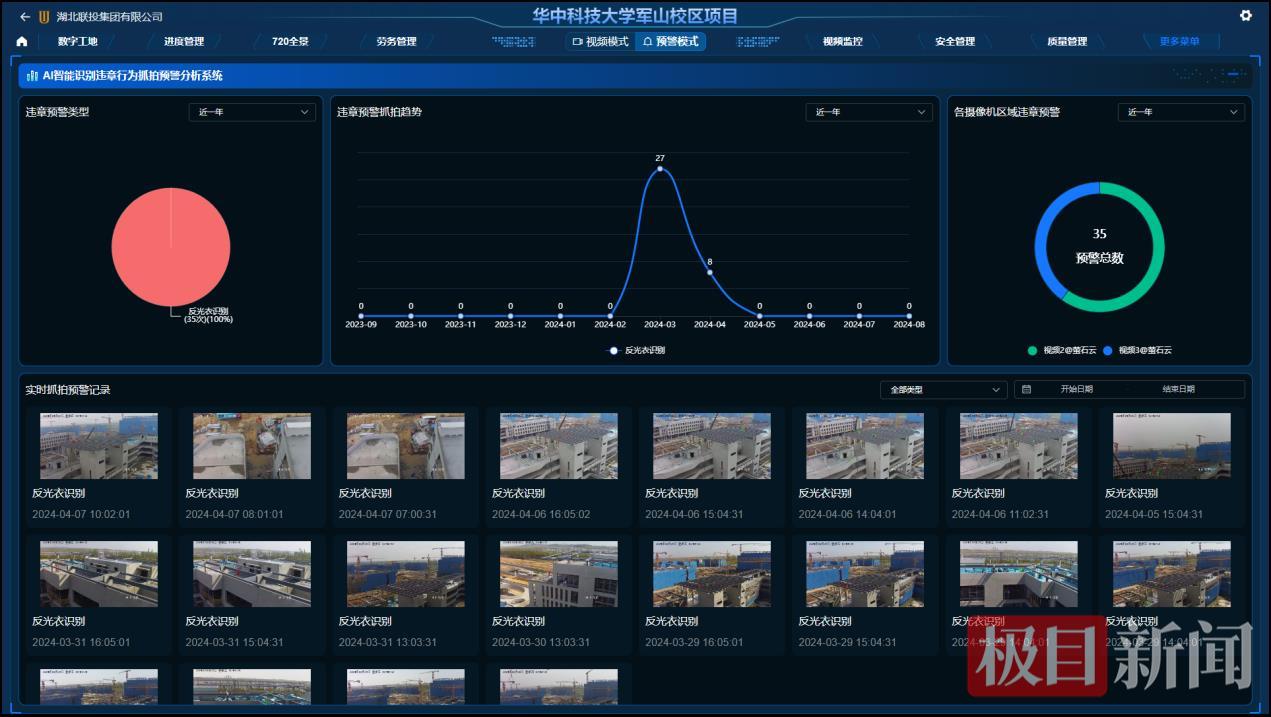The image size is (1271, 717).
Task: Open the settings gear at top right
Action: tap(1247, 15)
